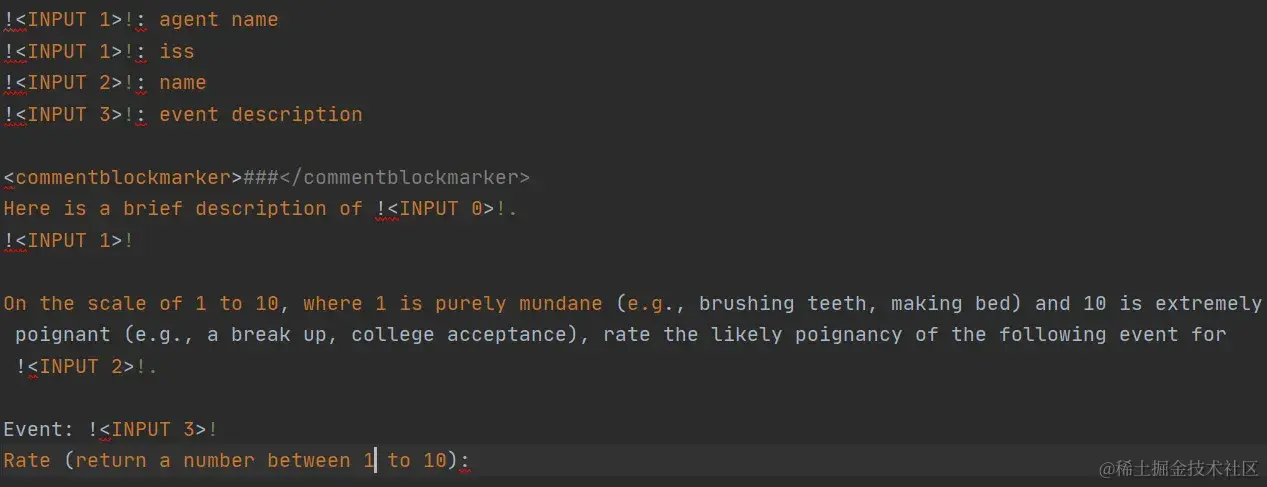This screenshot has height=487, width=1267.
Task: Click INPUT 3 placeholder on Event line
Action: coord(153,430)
